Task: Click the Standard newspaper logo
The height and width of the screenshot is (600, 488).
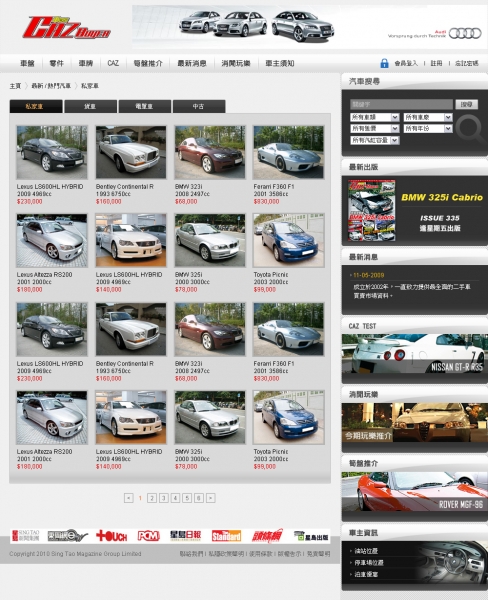Action: tap(226, 536)
